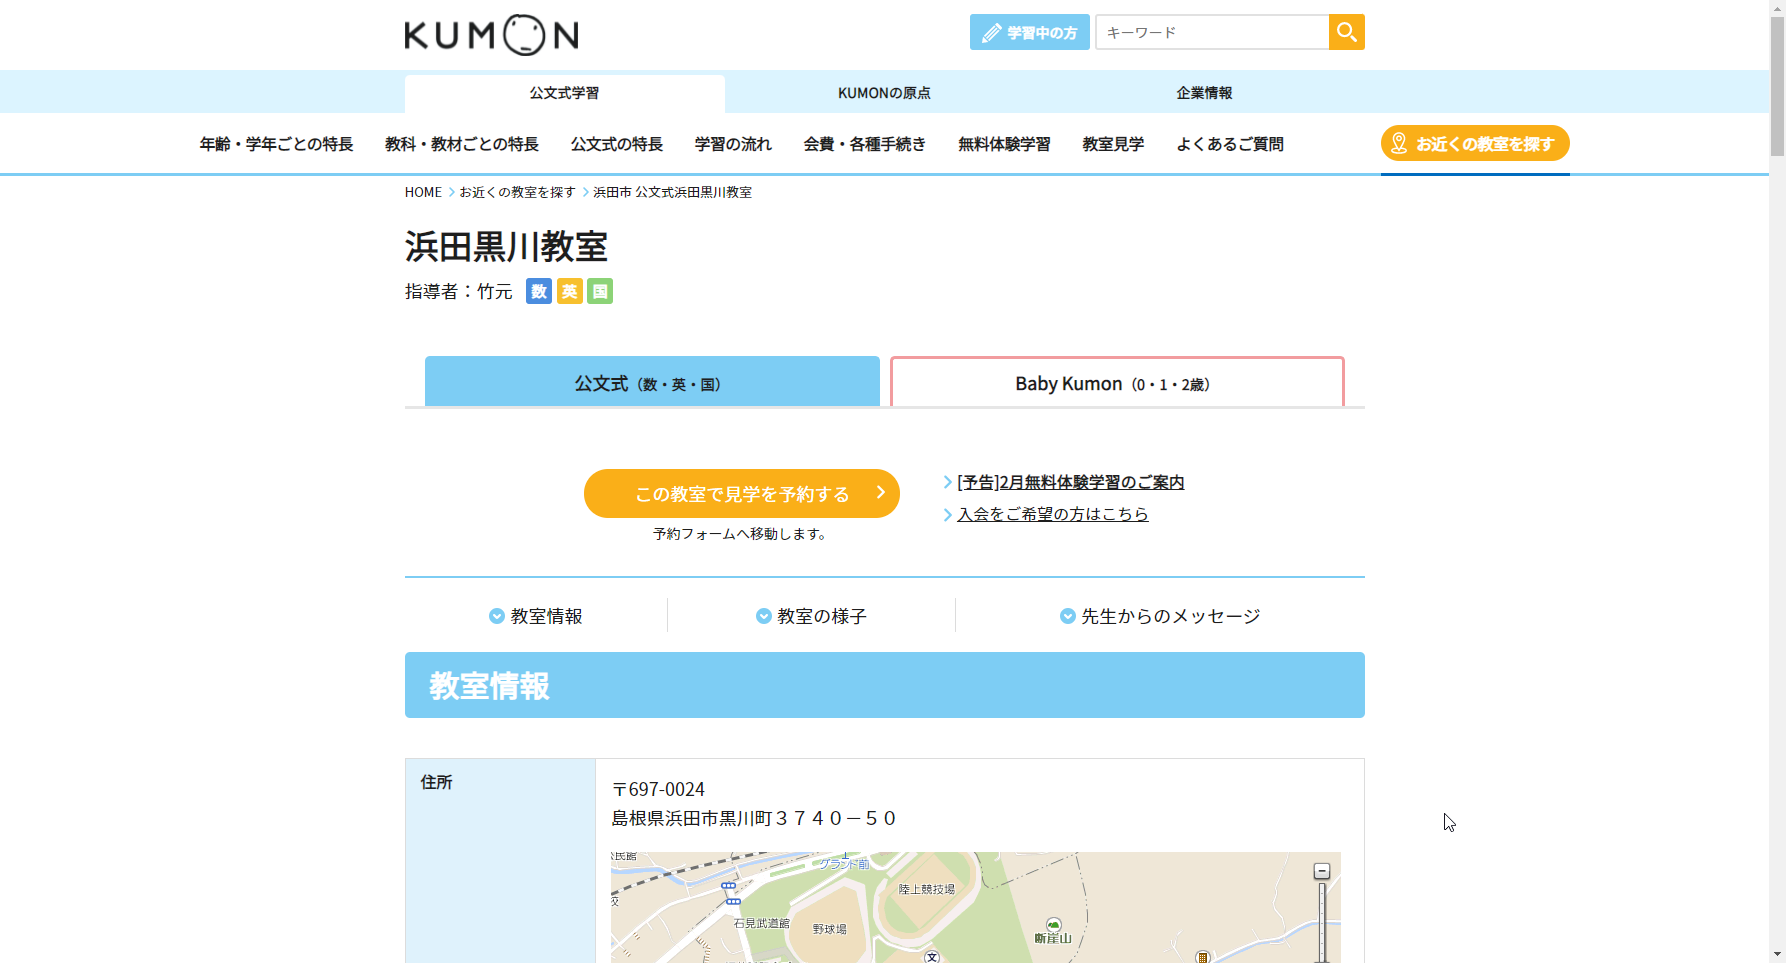Select the KUMONの原点 top tab
The image size is (1786, 963).
(885, 93)
